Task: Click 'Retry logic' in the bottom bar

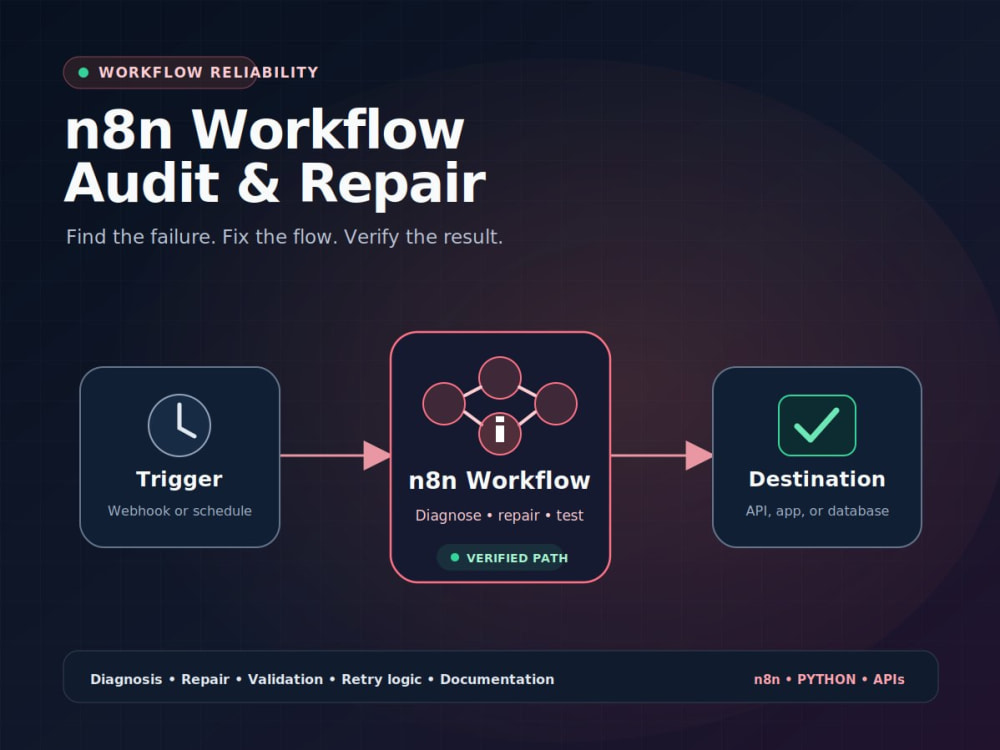Action: pos(381,679)
